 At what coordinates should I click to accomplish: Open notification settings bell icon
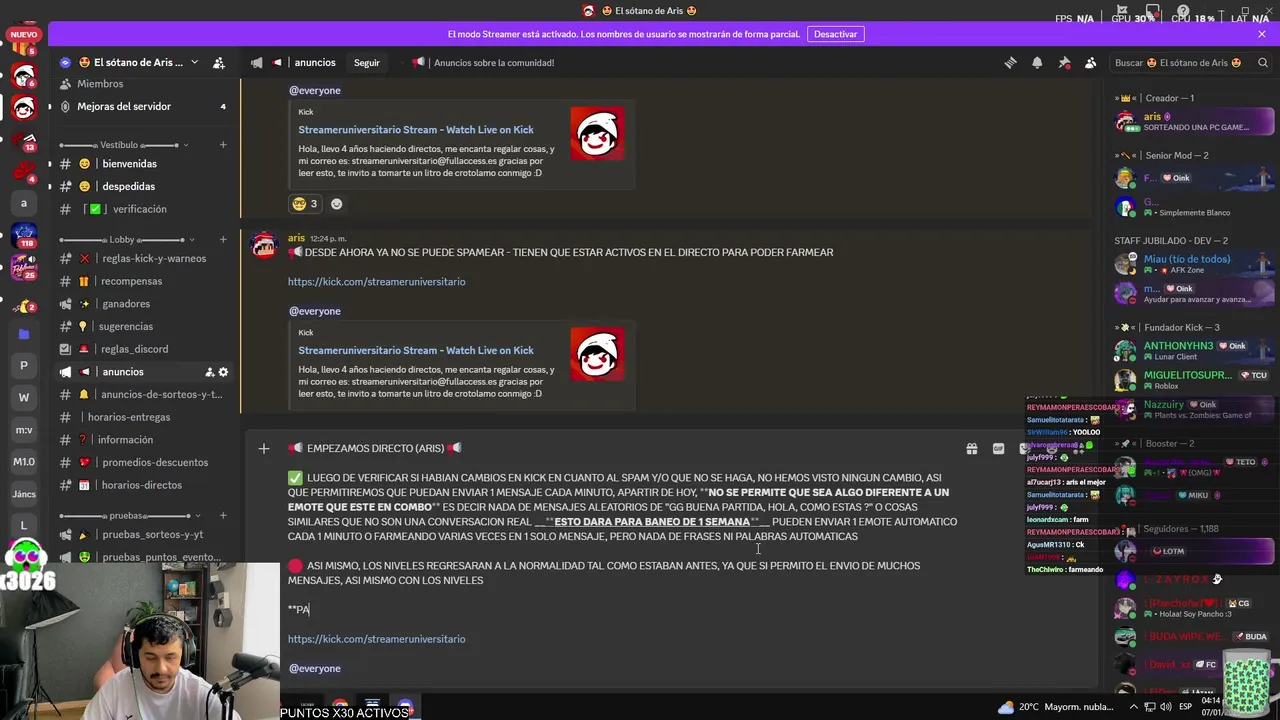[1037, 62]
